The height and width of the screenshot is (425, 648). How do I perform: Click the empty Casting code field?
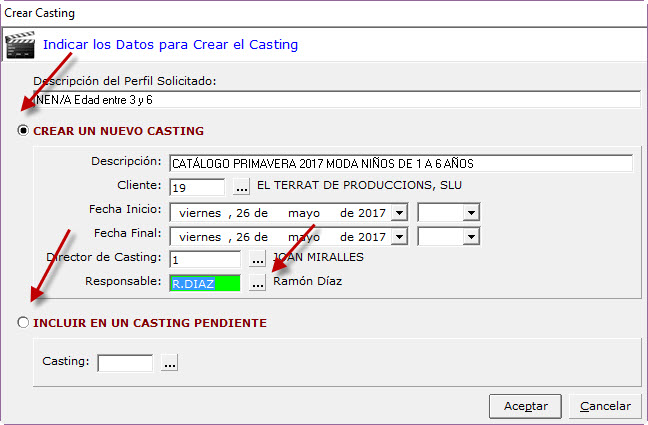pyautogui.click(x=125, y=363)
